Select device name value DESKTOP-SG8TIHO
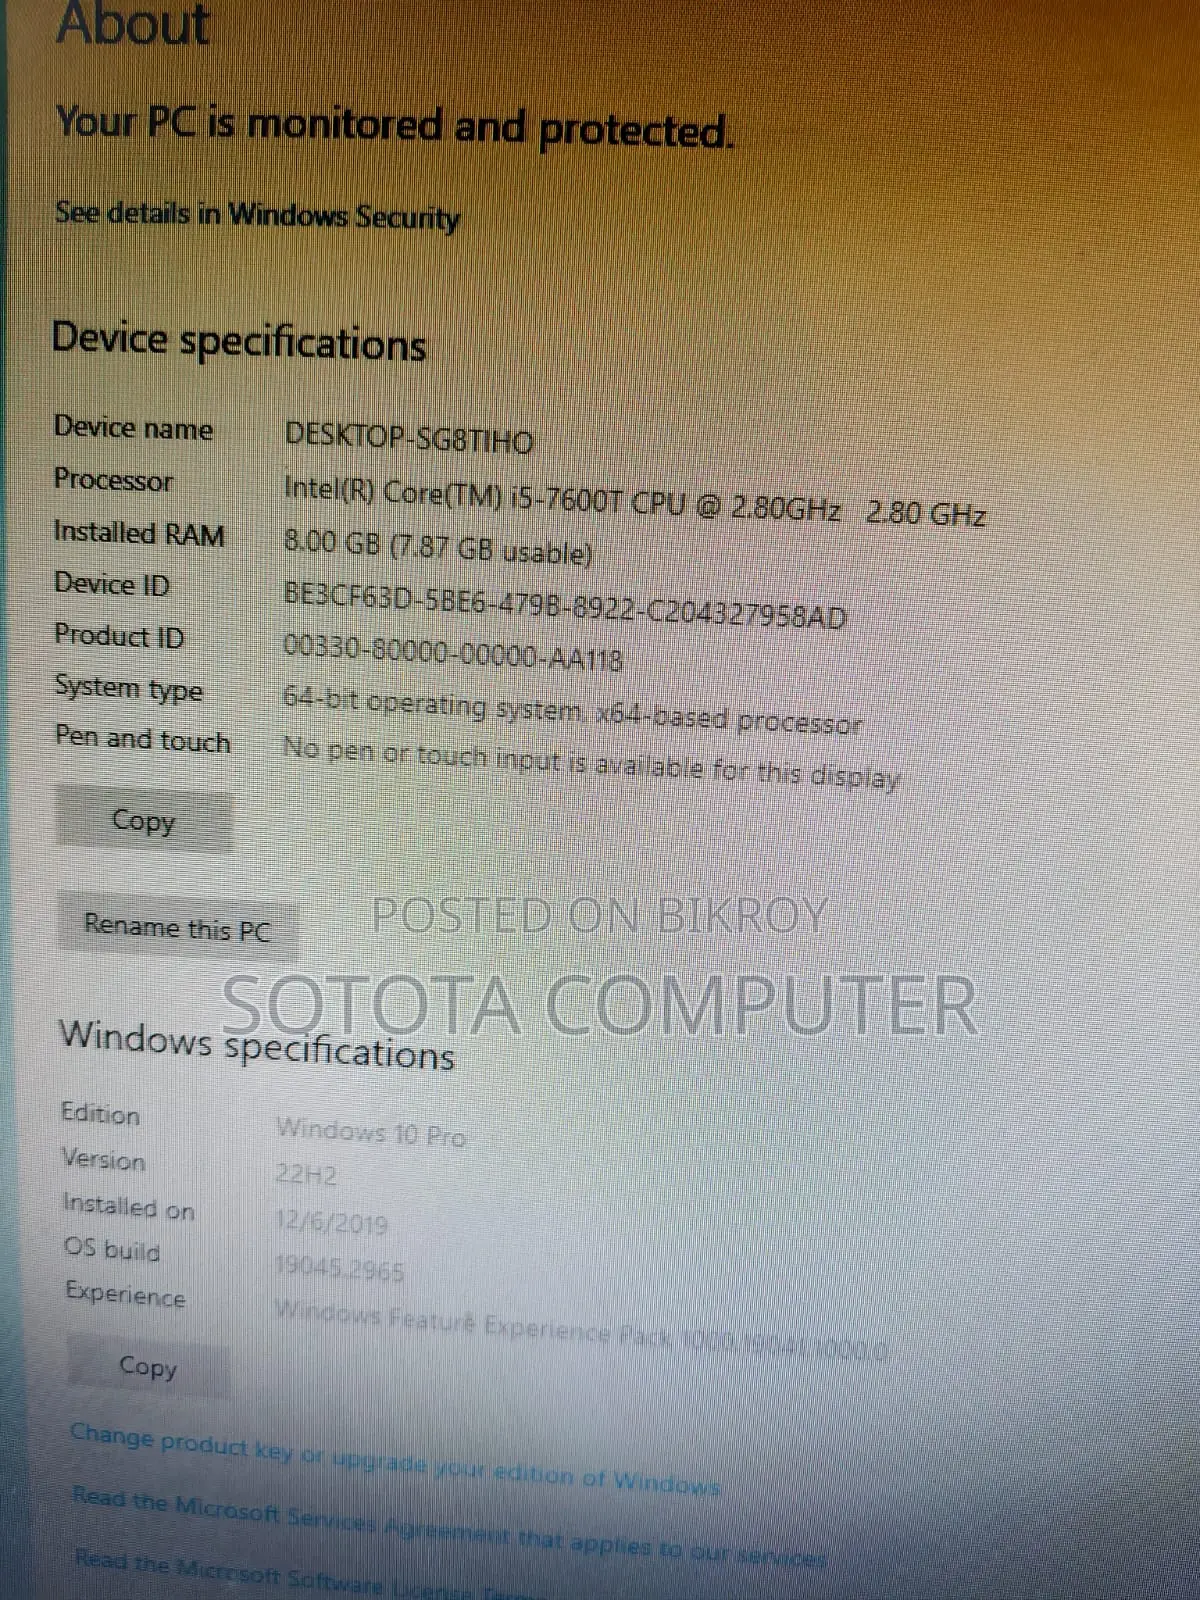 409,438
